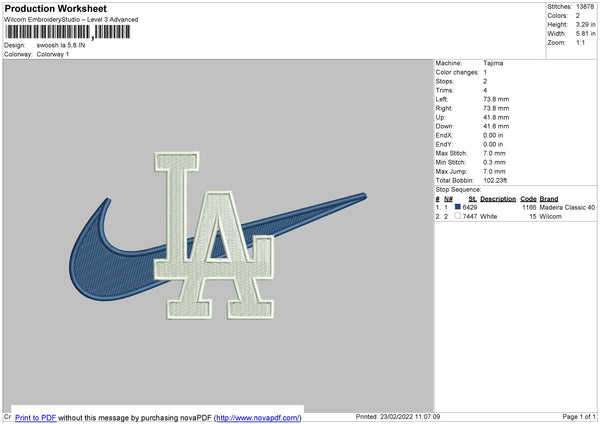
Task: Click 'Wilcom EmbroideryStudio – Level 3 Advanced' text
Action: [x=71, y=20]
